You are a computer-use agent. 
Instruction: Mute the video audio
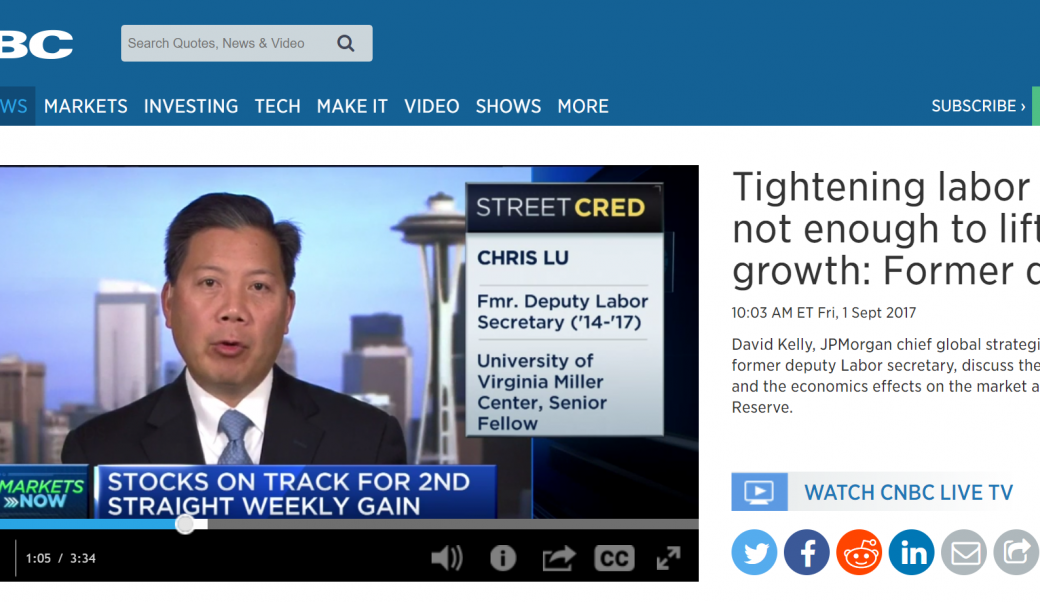tap(447, 559)
